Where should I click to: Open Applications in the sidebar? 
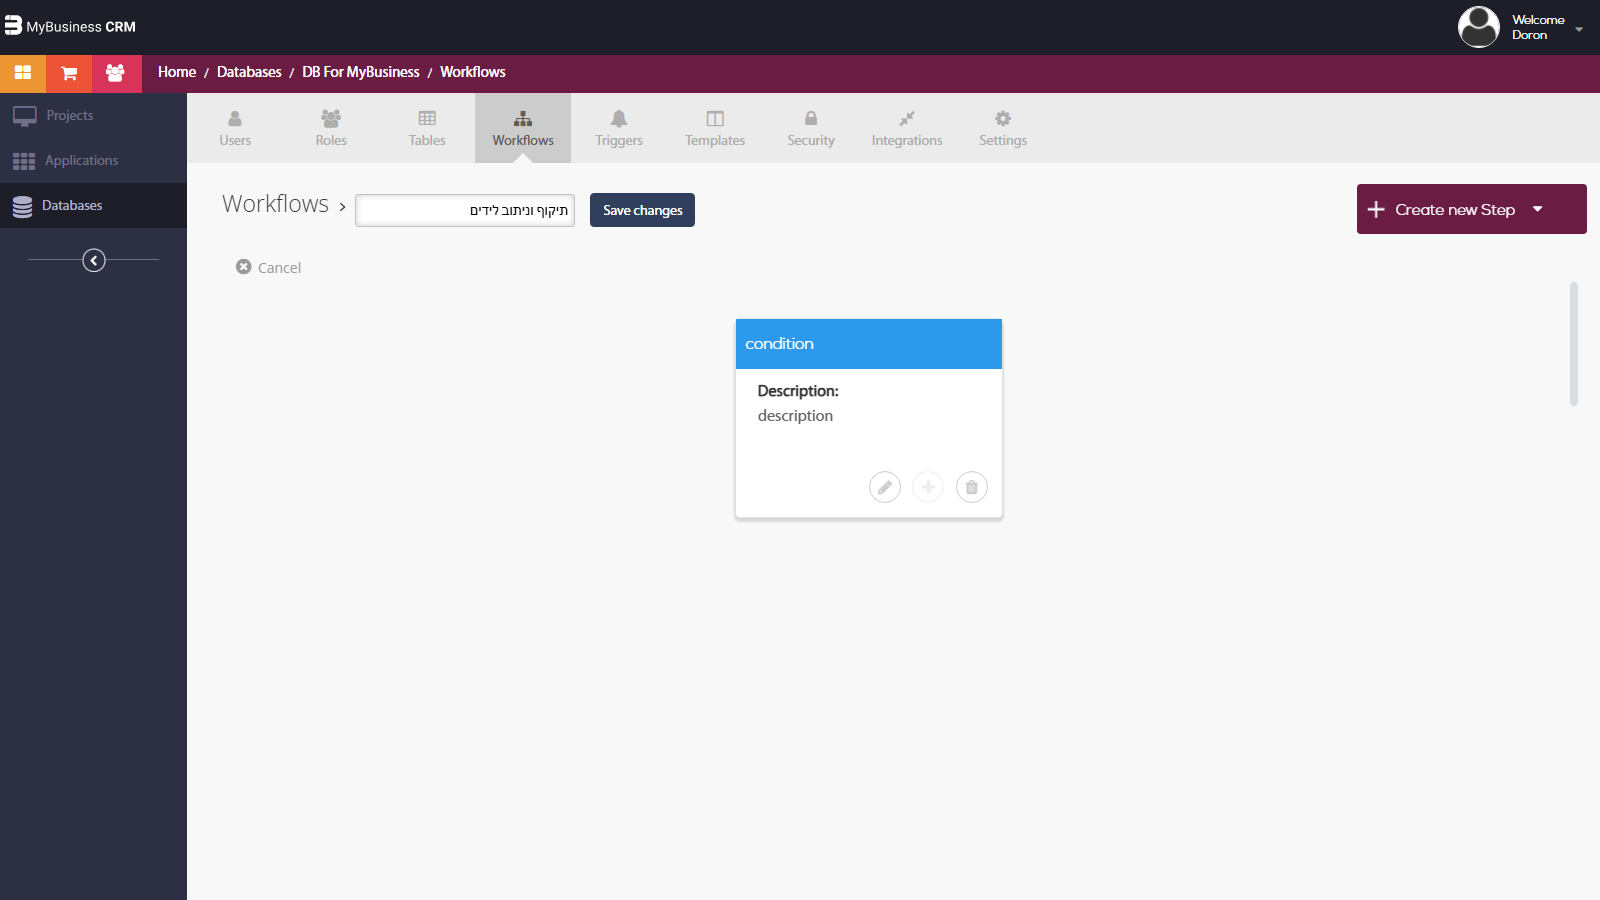93,161
